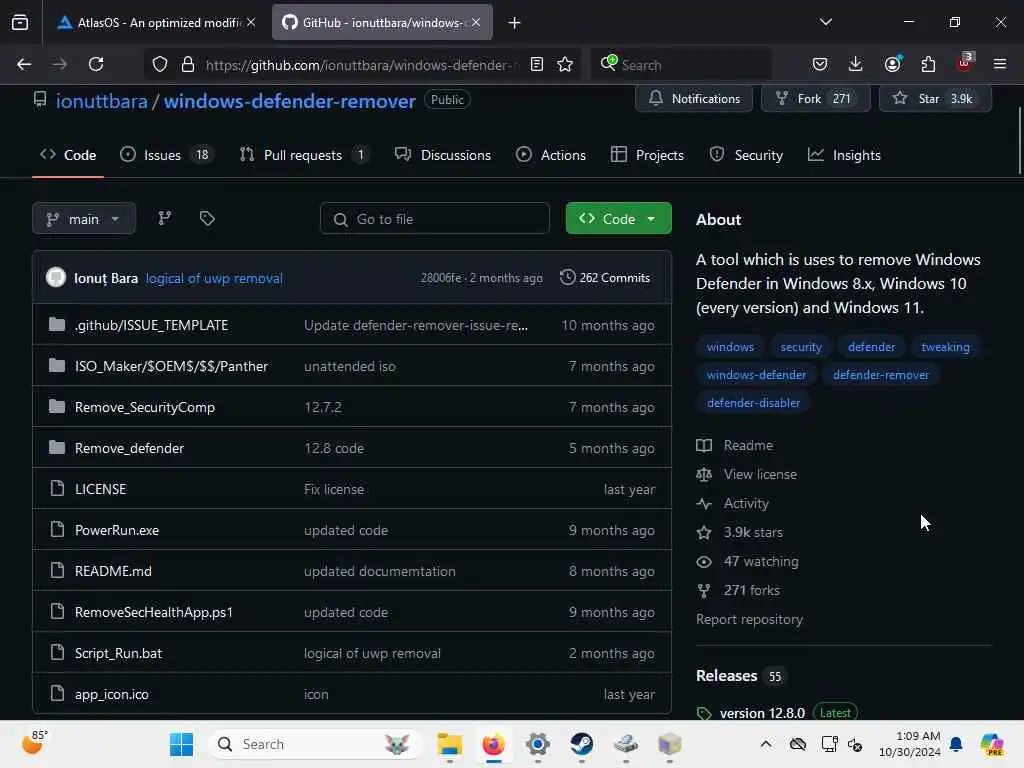
Task: Open the windows-defender-remover repo name link
Action: (x=289, y=101)
